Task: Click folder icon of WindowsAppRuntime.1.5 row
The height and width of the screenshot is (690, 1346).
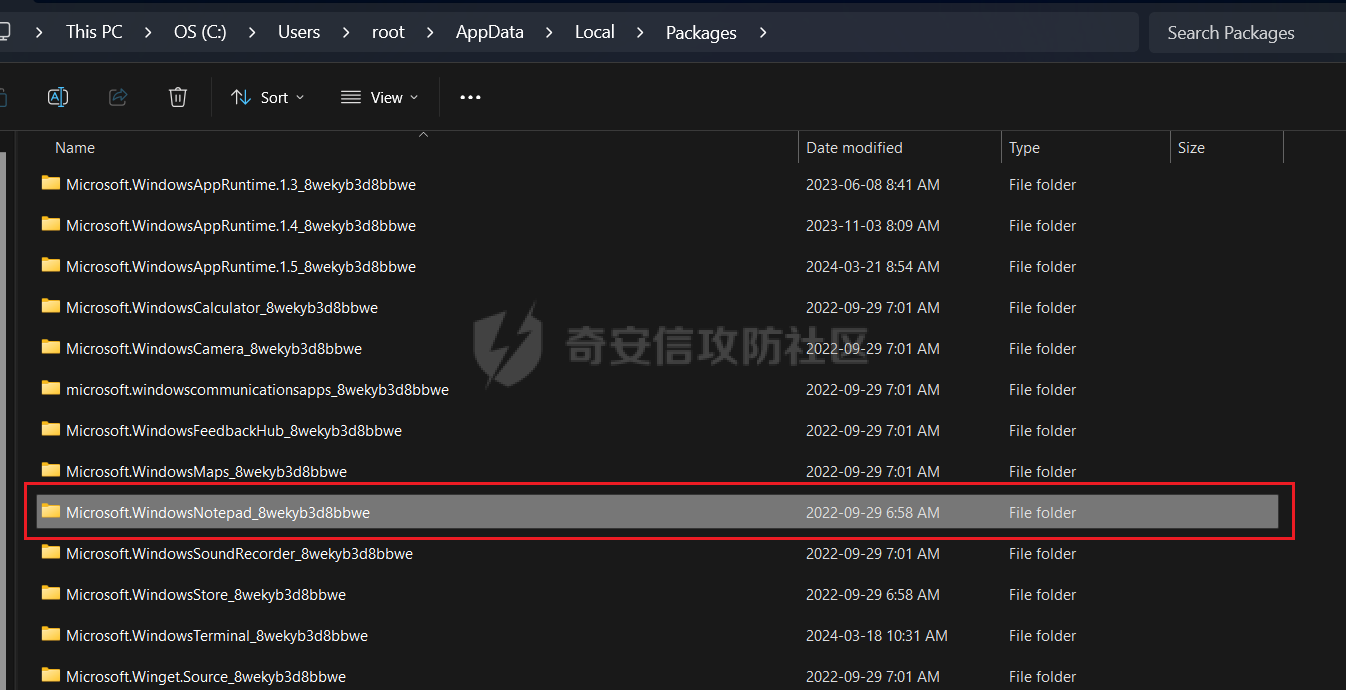Action: coord(51,265)
